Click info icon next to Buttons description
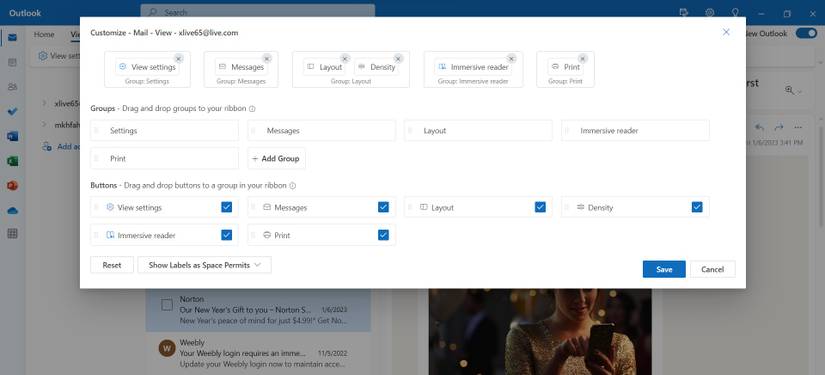This screenshot has height=375, width=825. point(293,186)
